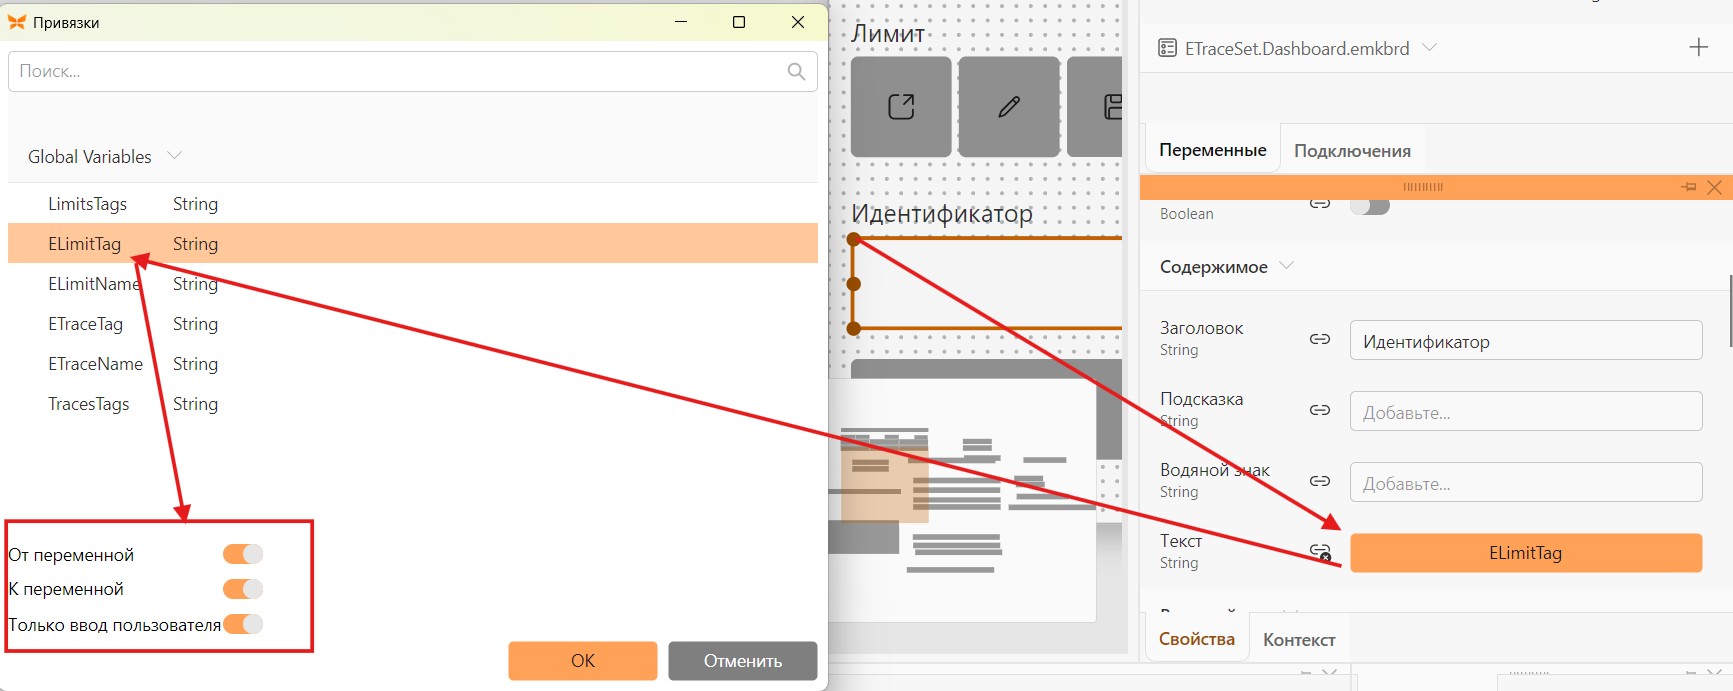Toggle the К переменной switch
The width and height of the screenshot is (1733, 691).
[x=242, y=589]
